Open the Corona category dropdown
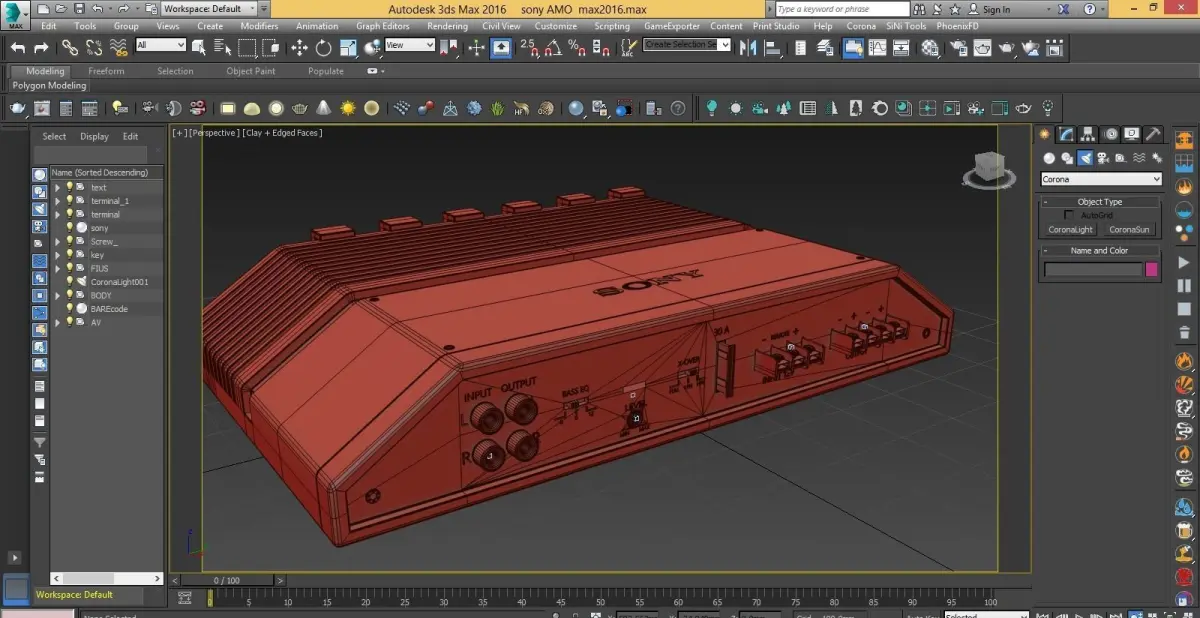The width and height of the screenshot is (1200, 618). [1101, 179]
